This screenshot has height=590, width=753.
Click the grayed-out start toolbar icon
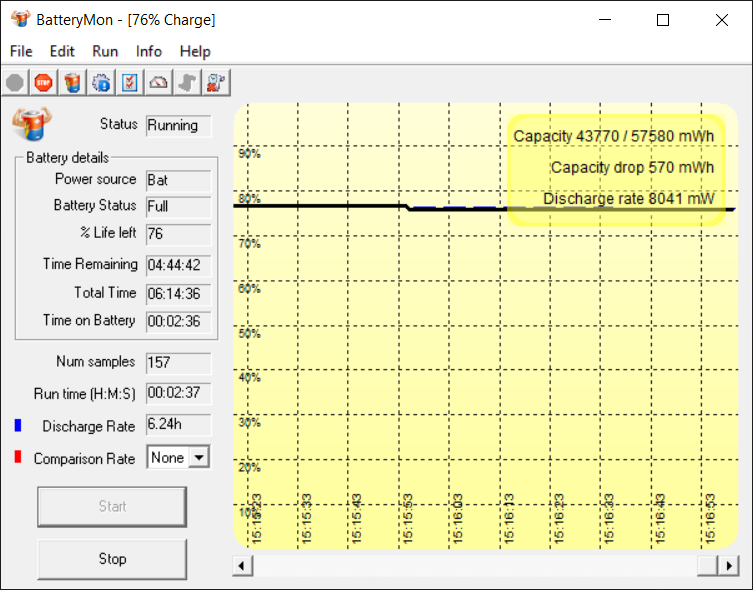pos(15,83)
